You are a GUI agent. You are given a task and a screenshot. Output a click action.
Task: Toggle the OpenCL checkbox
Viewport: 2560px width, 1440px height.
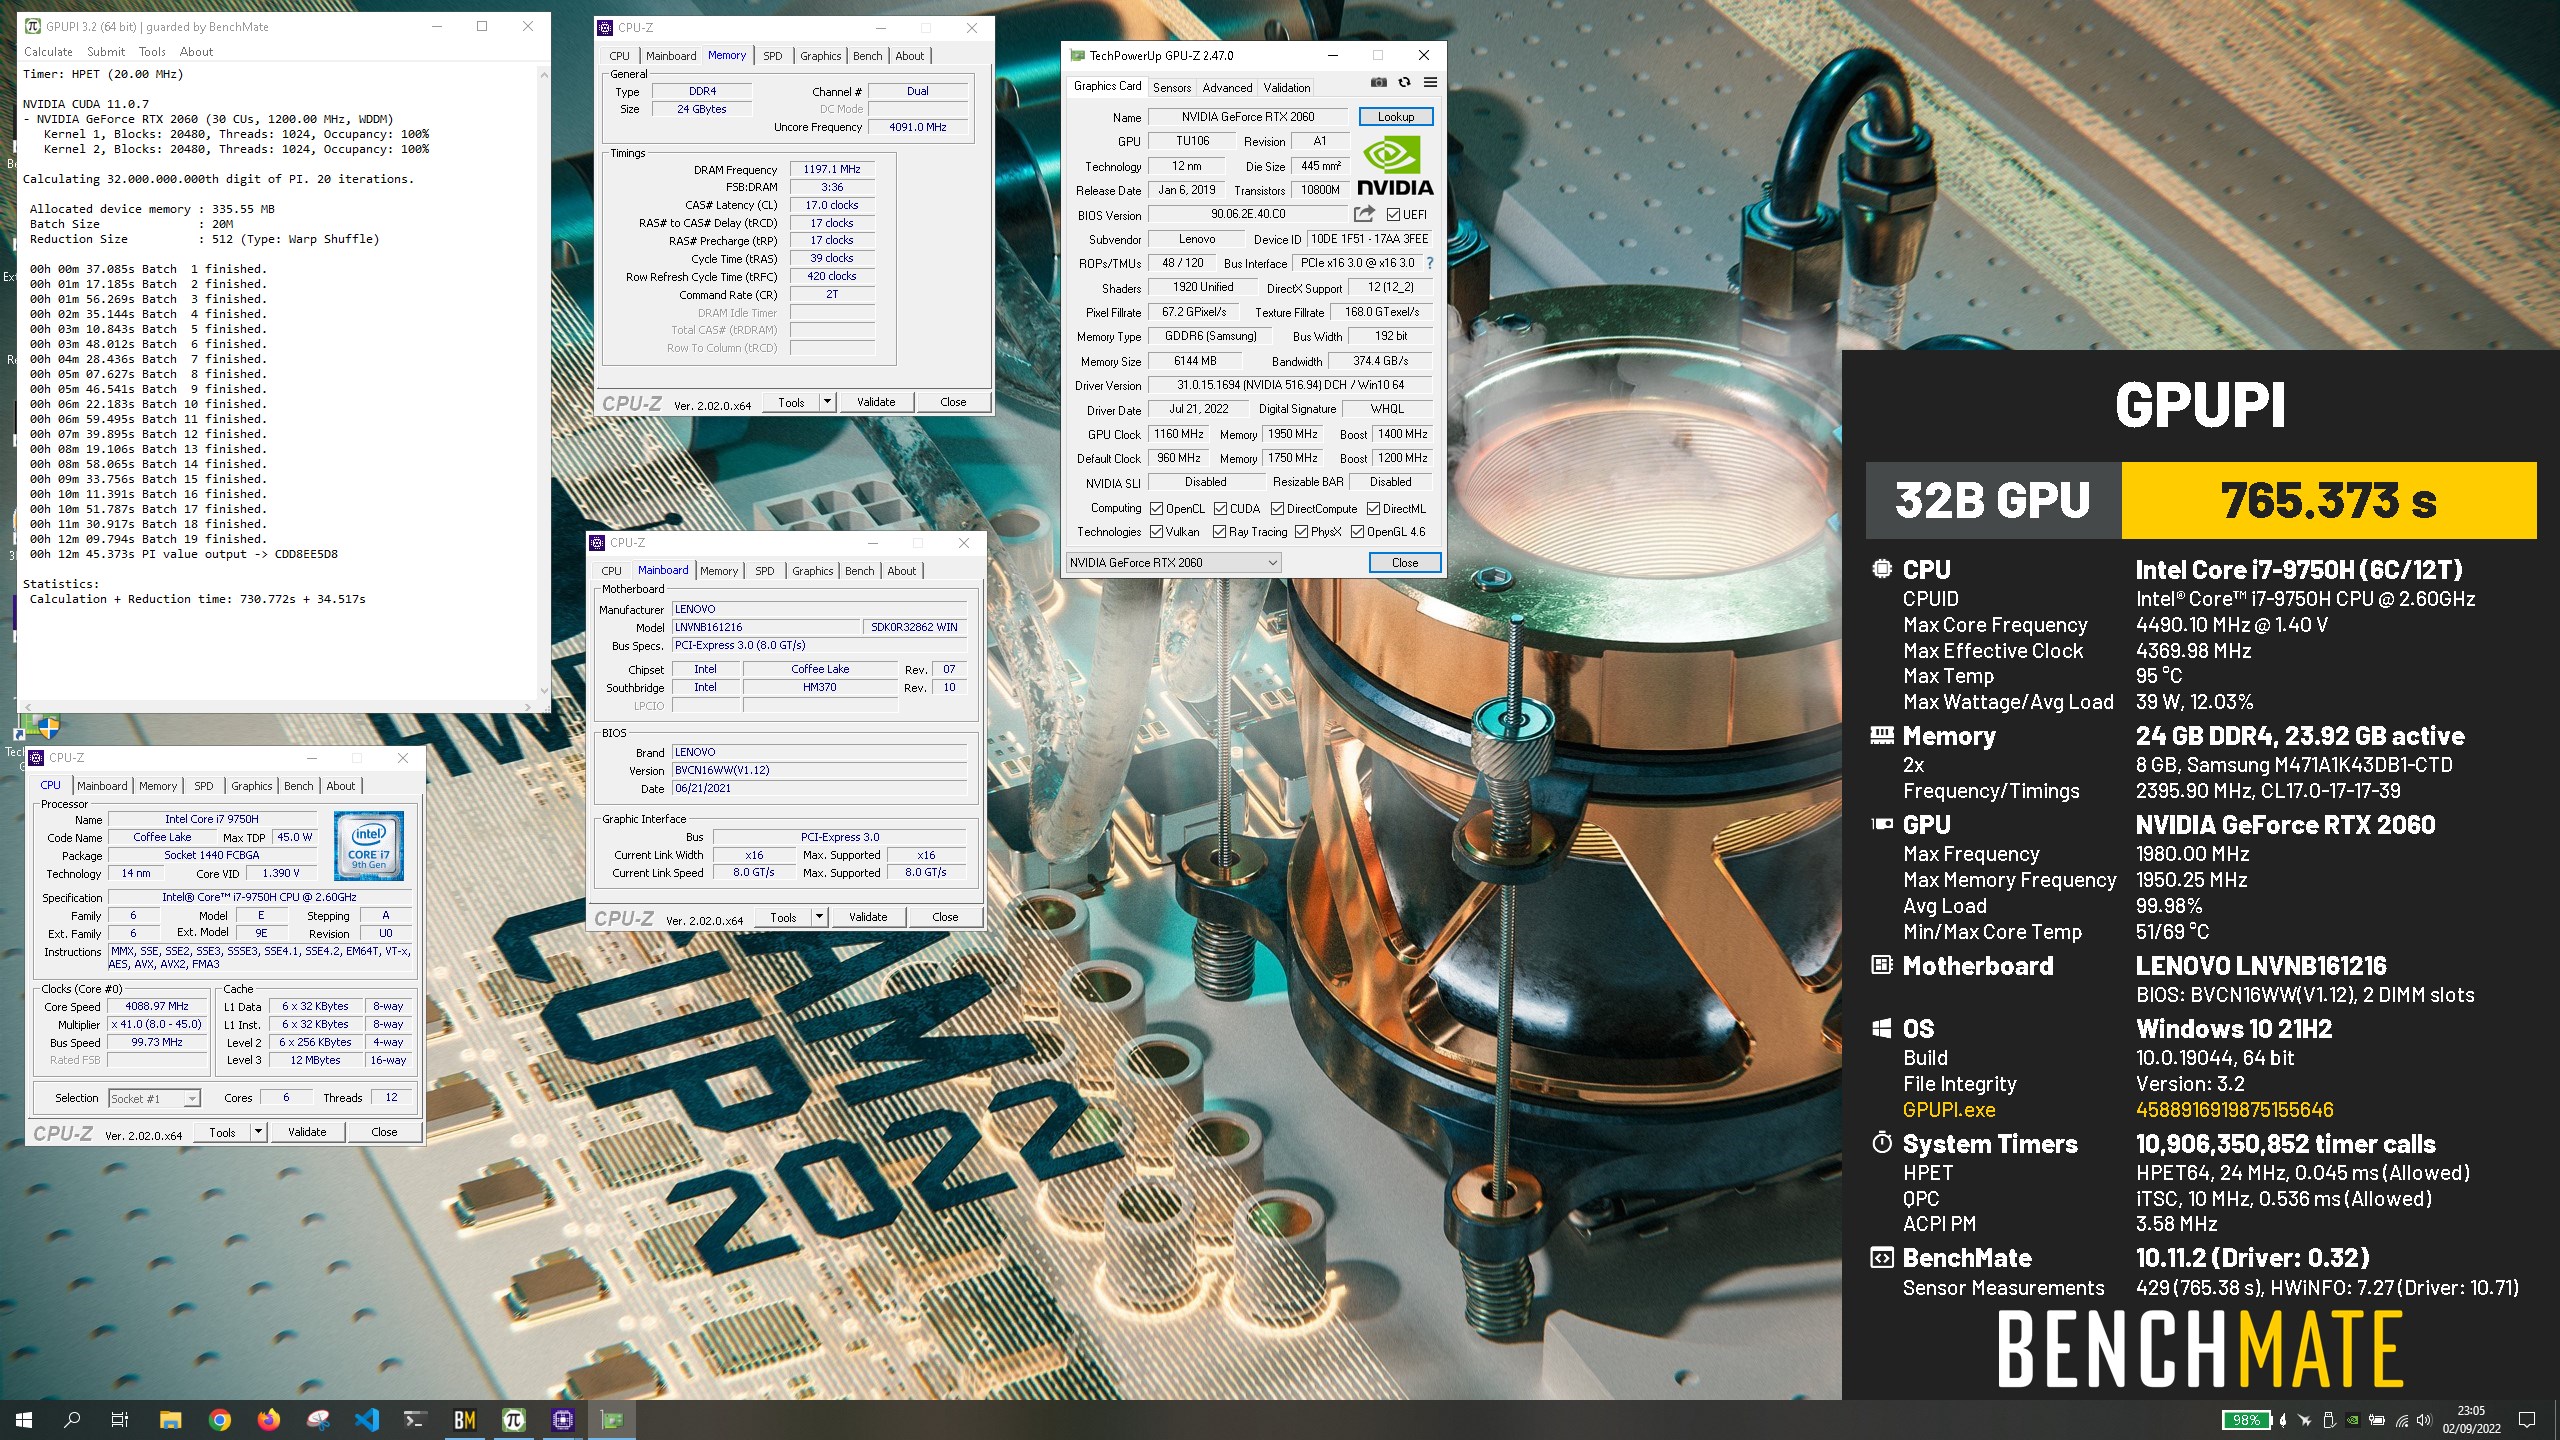click(1157, 508)
